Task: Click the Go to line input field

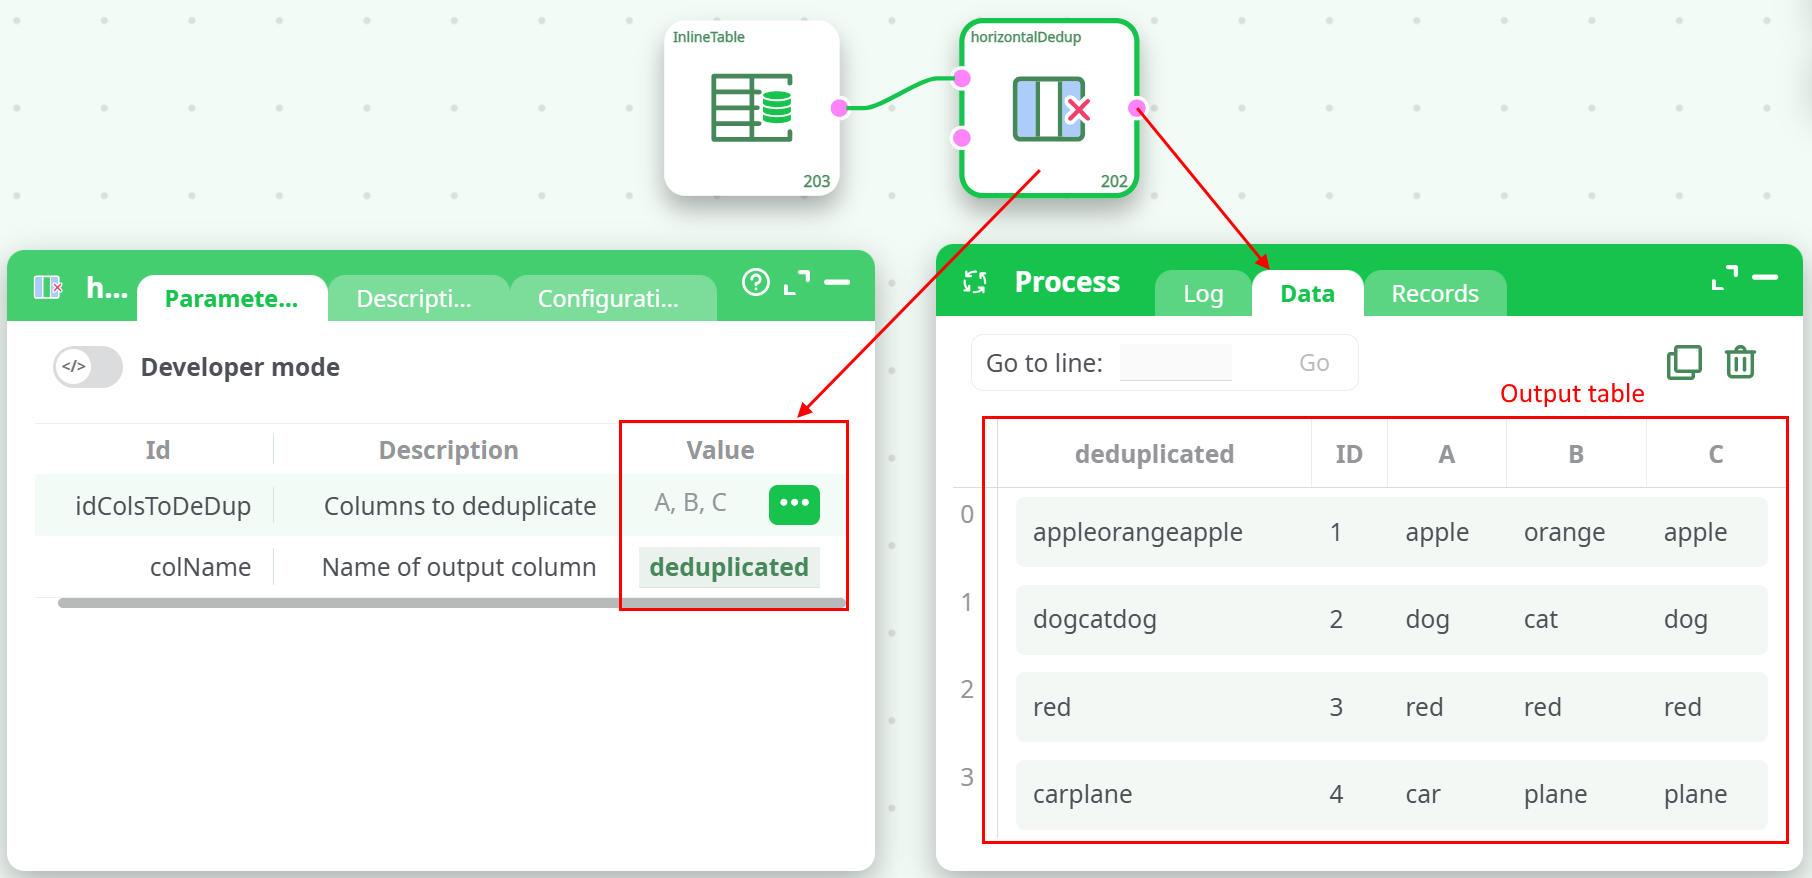Action: 1176,363
